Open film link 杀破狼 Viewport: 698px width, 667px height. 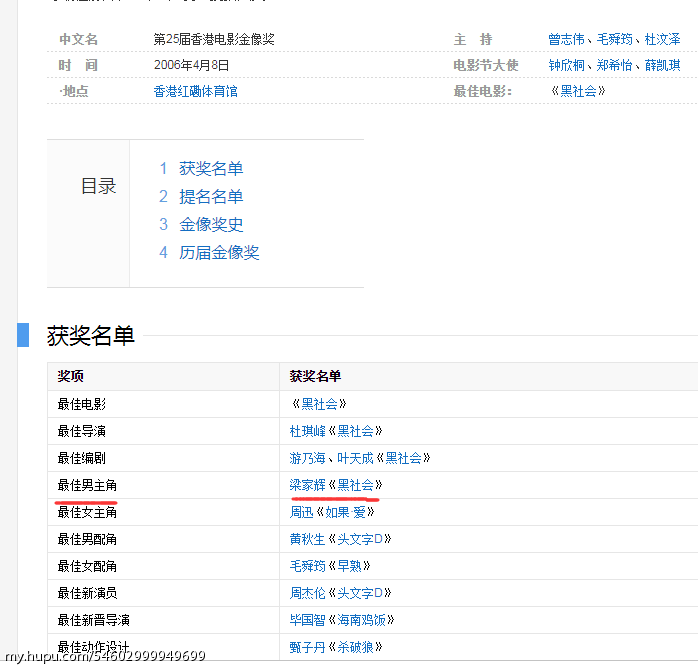tap(355, 647)
